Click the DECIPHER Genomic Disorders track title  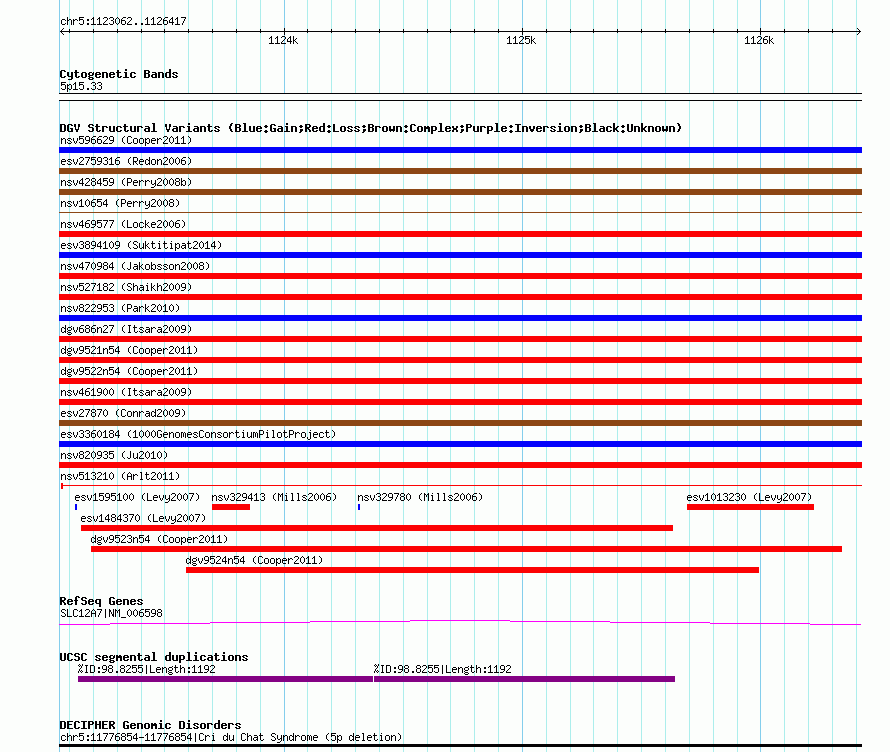tap(150, 725)
